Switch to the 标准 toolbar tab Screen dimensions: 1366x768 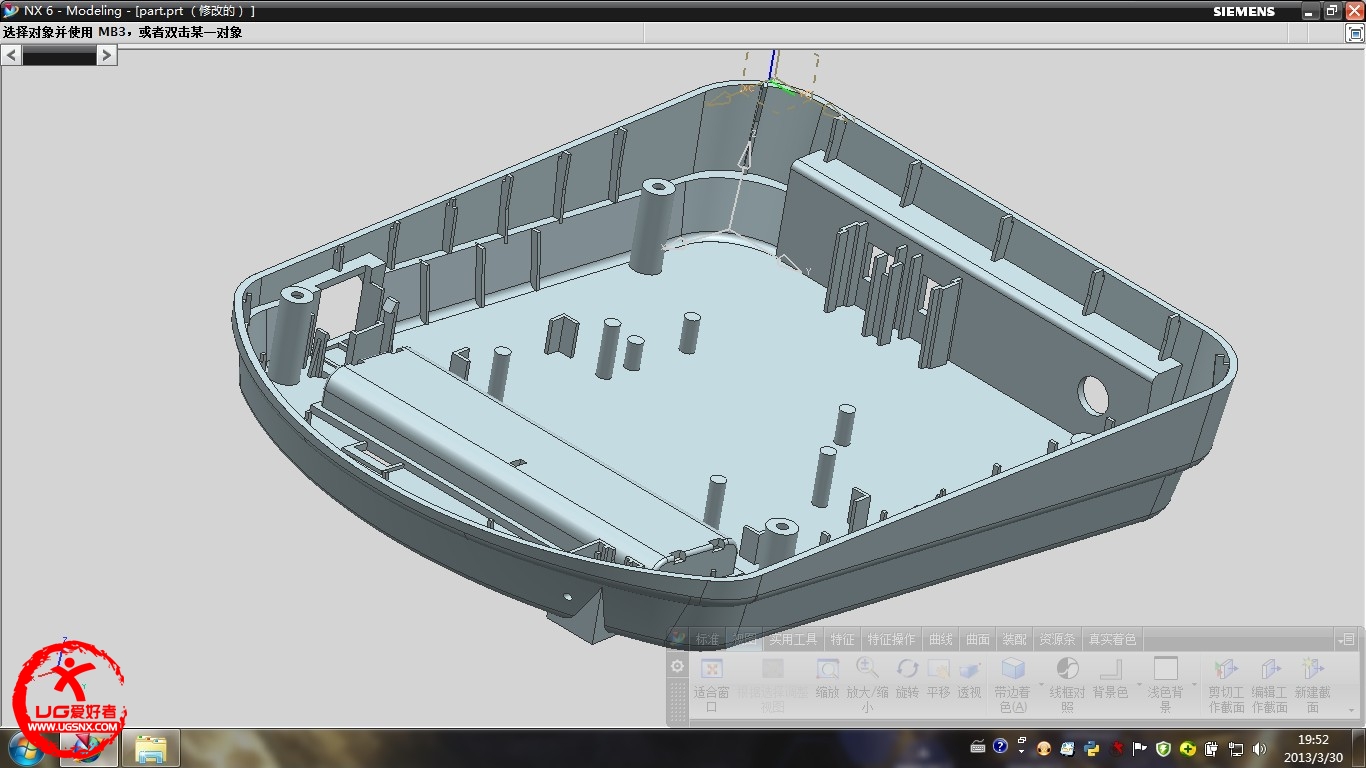click(708, 639)
